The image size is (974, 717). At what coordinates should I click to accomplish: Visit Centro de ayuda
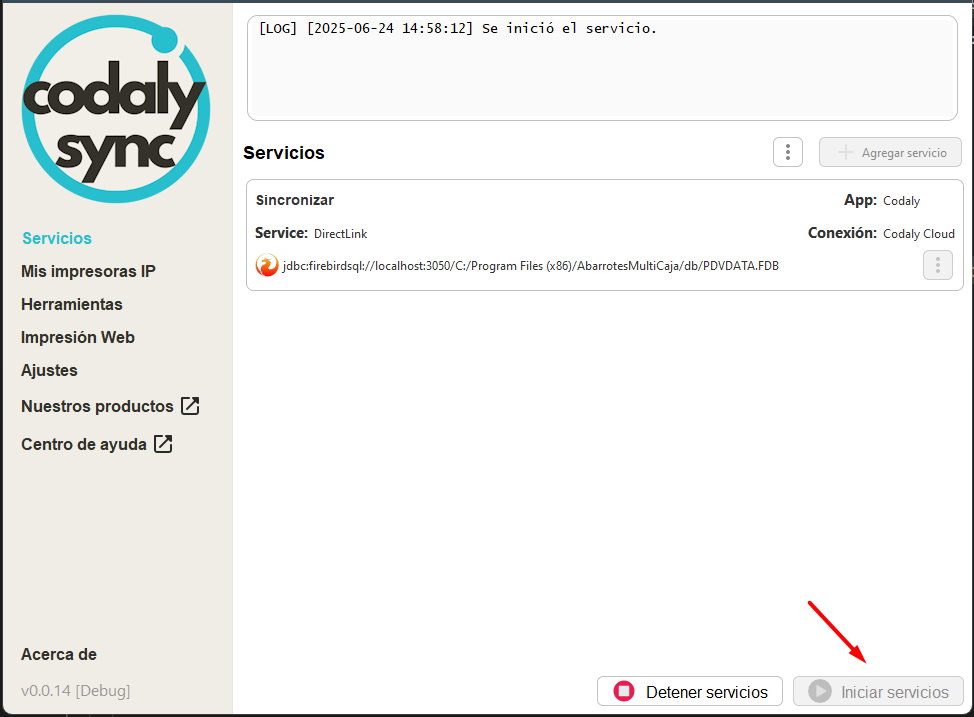[x=84, y=444]
